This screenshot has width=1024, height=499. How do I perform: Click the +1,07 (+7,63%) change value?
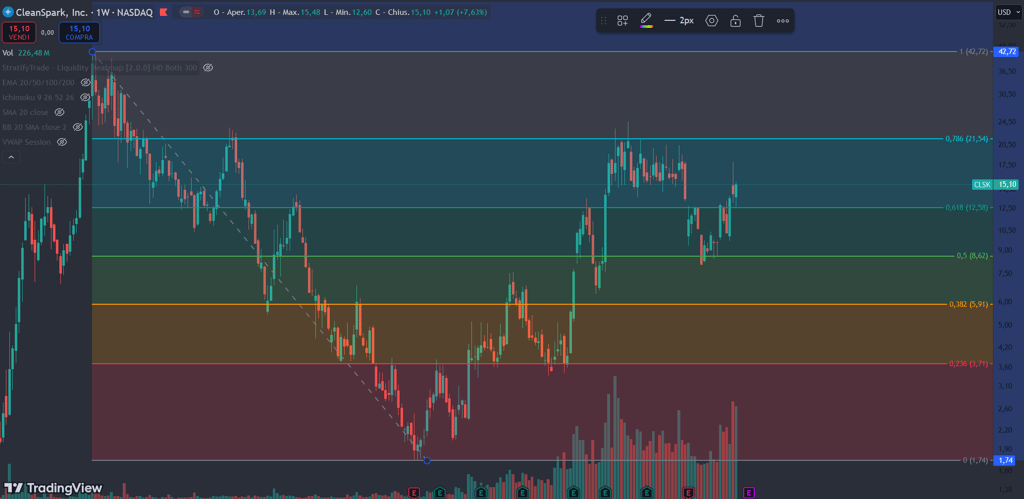tap(461, 12)
